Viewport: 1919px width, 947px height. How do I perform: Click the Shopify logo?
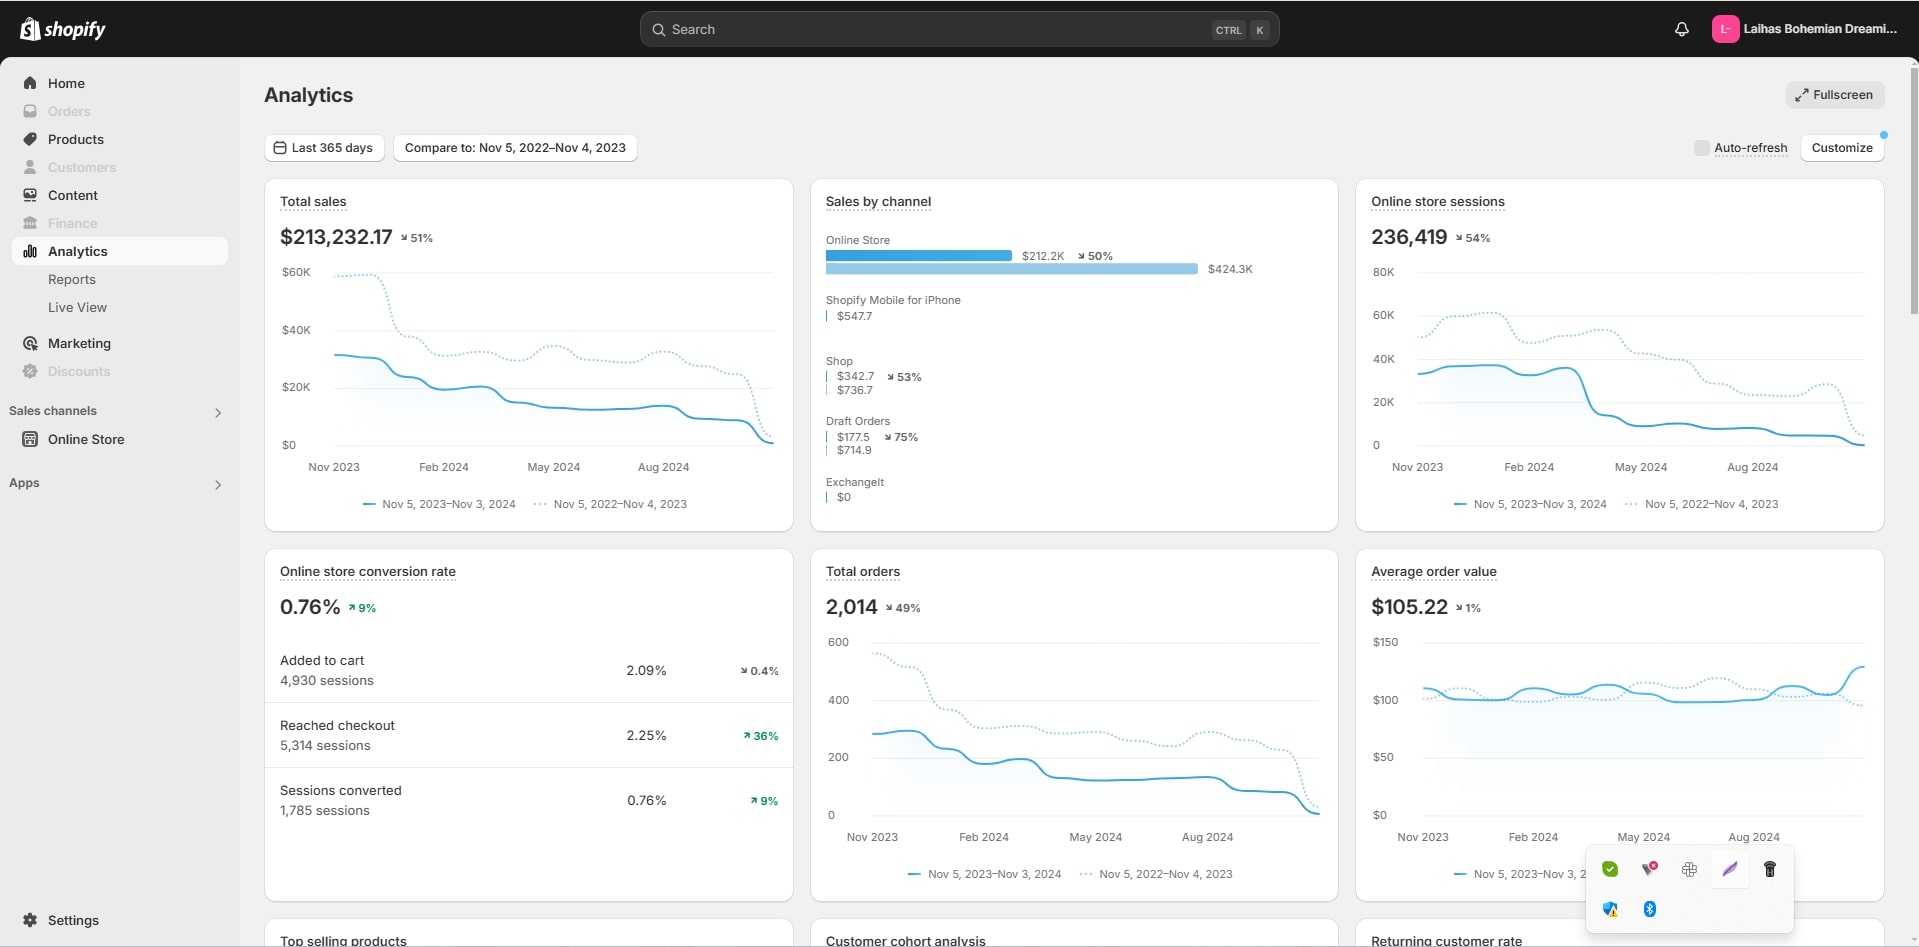click(63, 29)
